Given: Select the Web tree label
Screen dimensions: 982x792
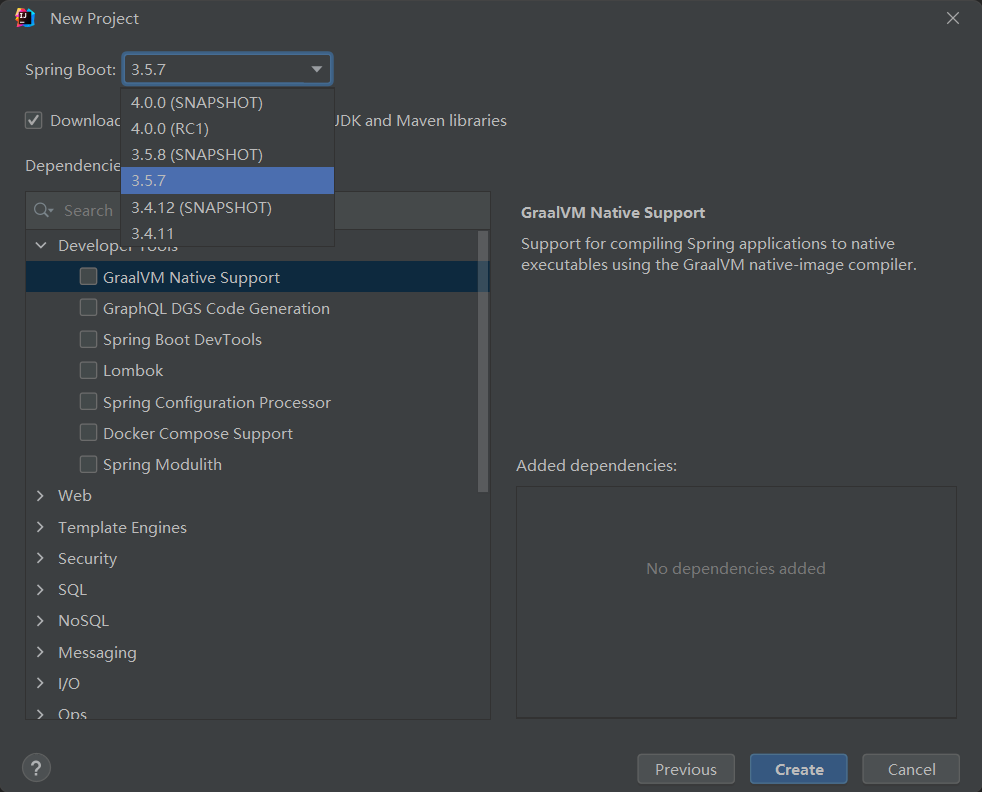Looking at the screenshot, I should [x=75, y=495].
